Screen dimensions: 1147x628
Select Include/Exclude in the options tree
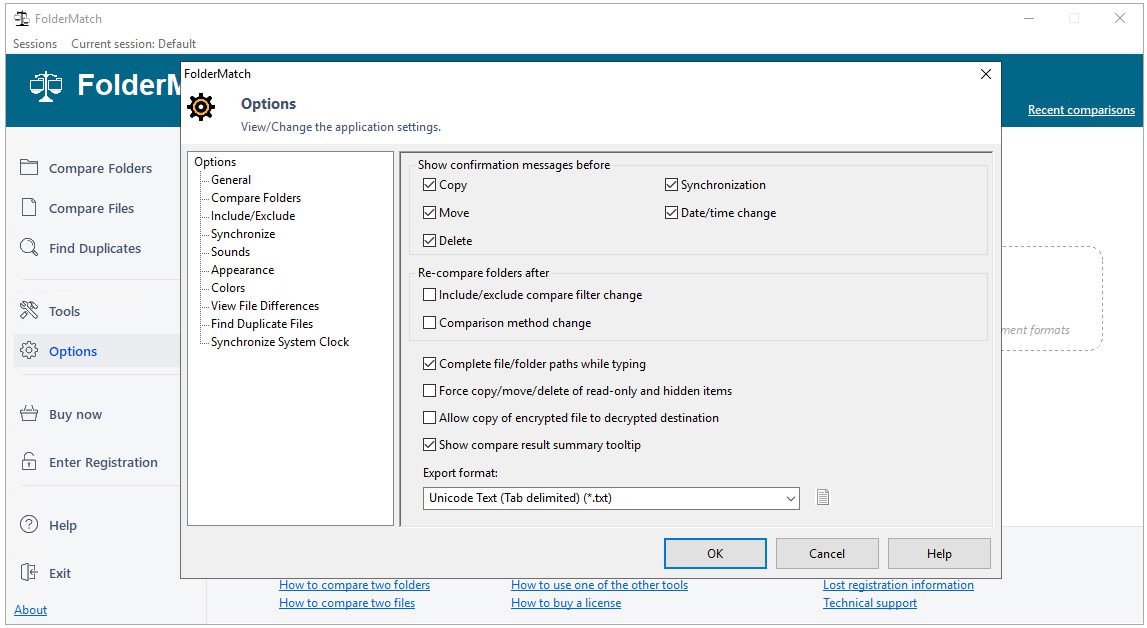253,216
